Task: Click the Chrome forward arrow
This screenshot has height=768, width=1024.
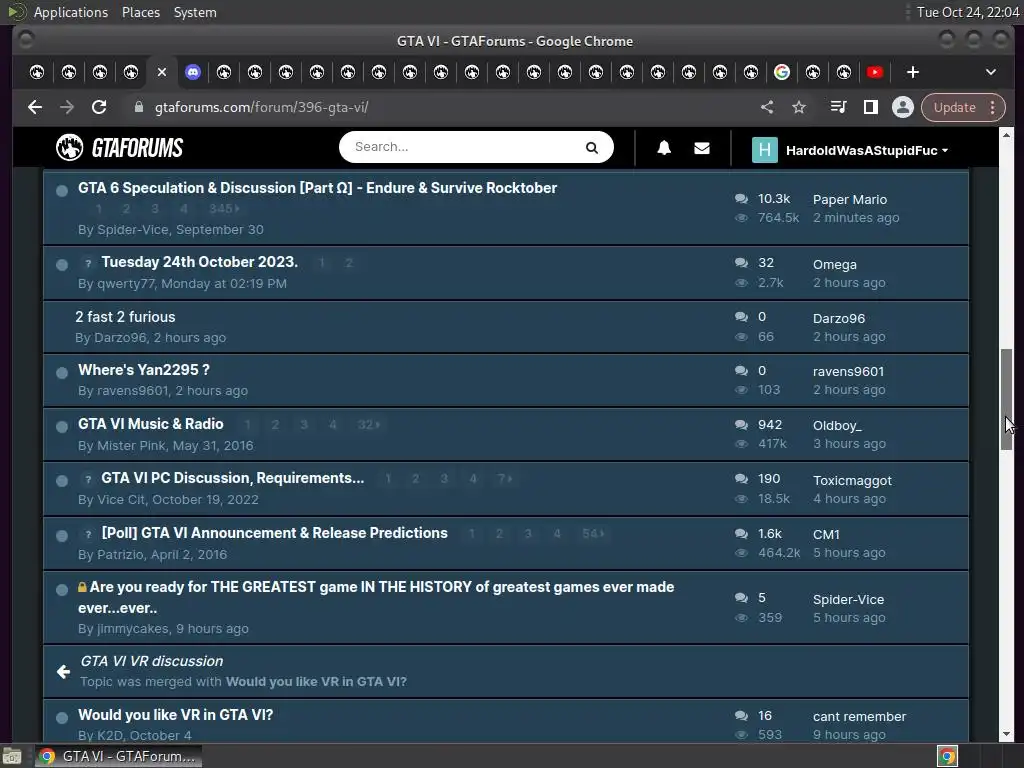Action: [x=67, y=107]
